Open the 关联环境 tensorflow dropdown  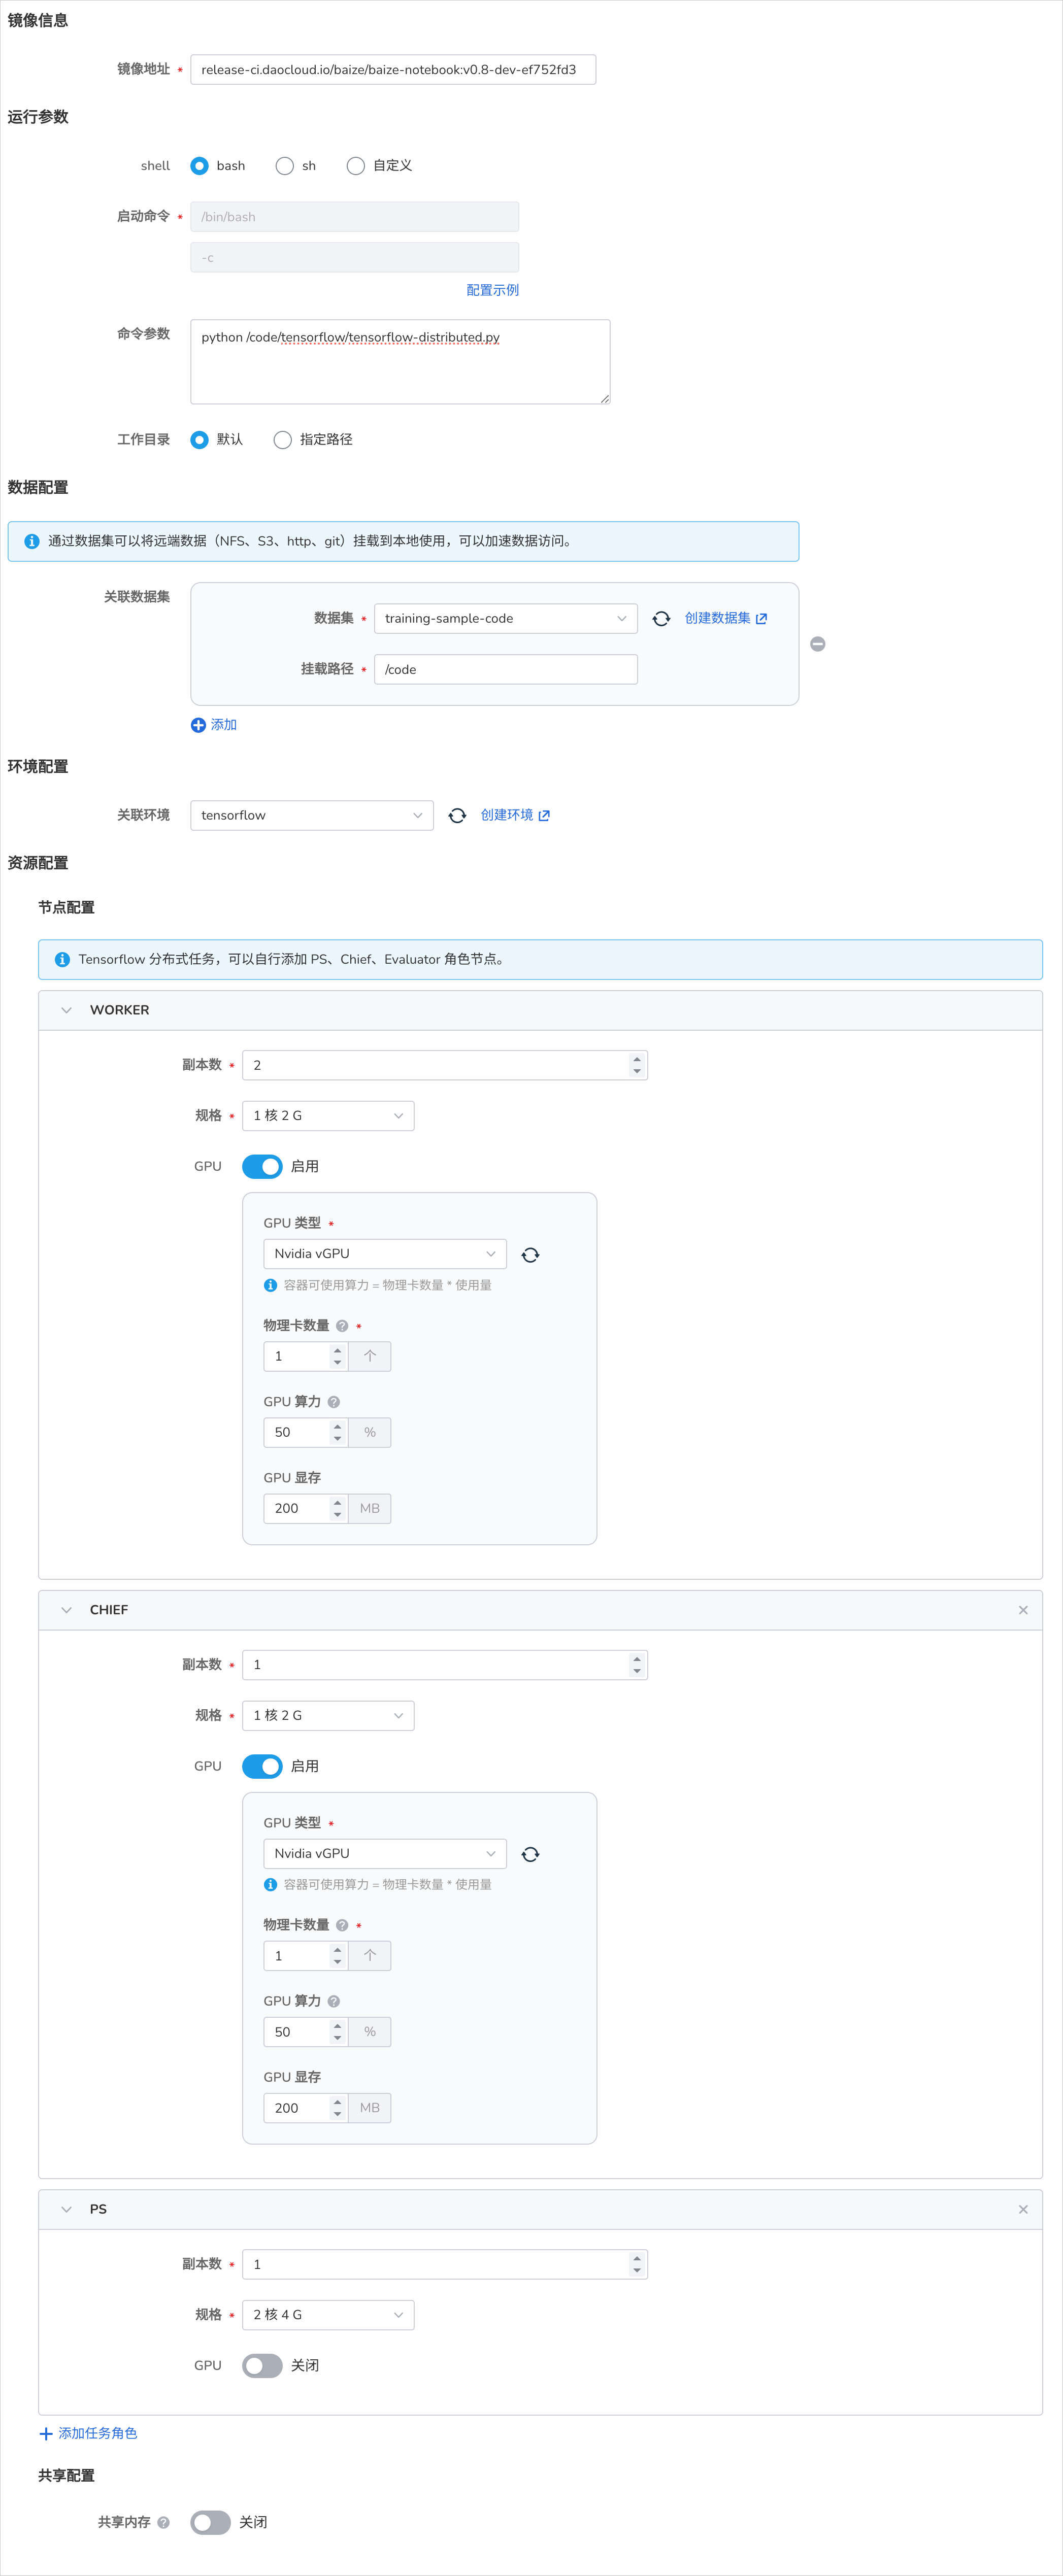[x=312, y=816]
